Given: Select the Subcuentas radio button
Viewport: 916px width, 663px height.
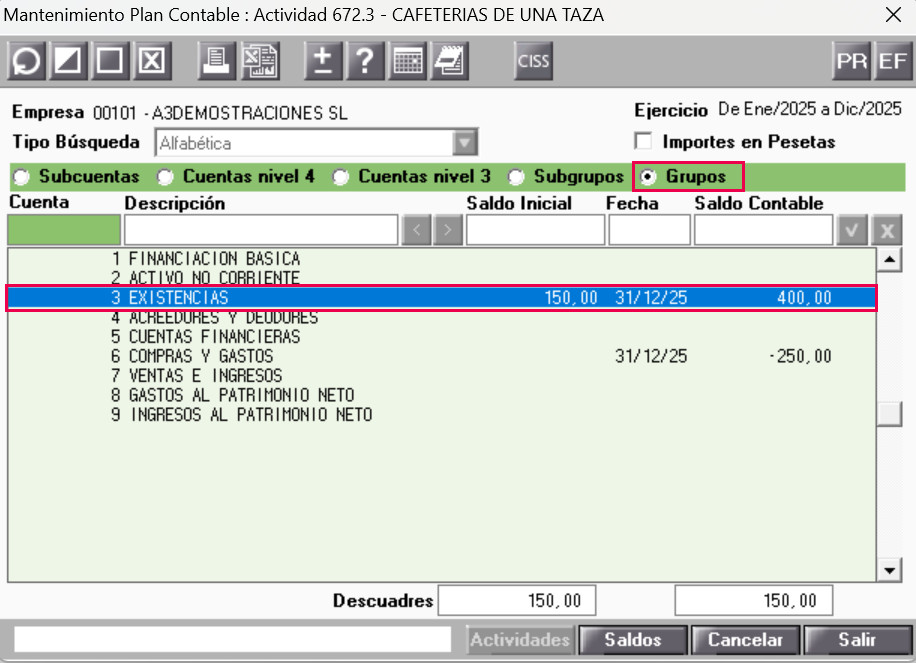Looking at the screenshot, I should pyautogui.click(x=22, y=176).
